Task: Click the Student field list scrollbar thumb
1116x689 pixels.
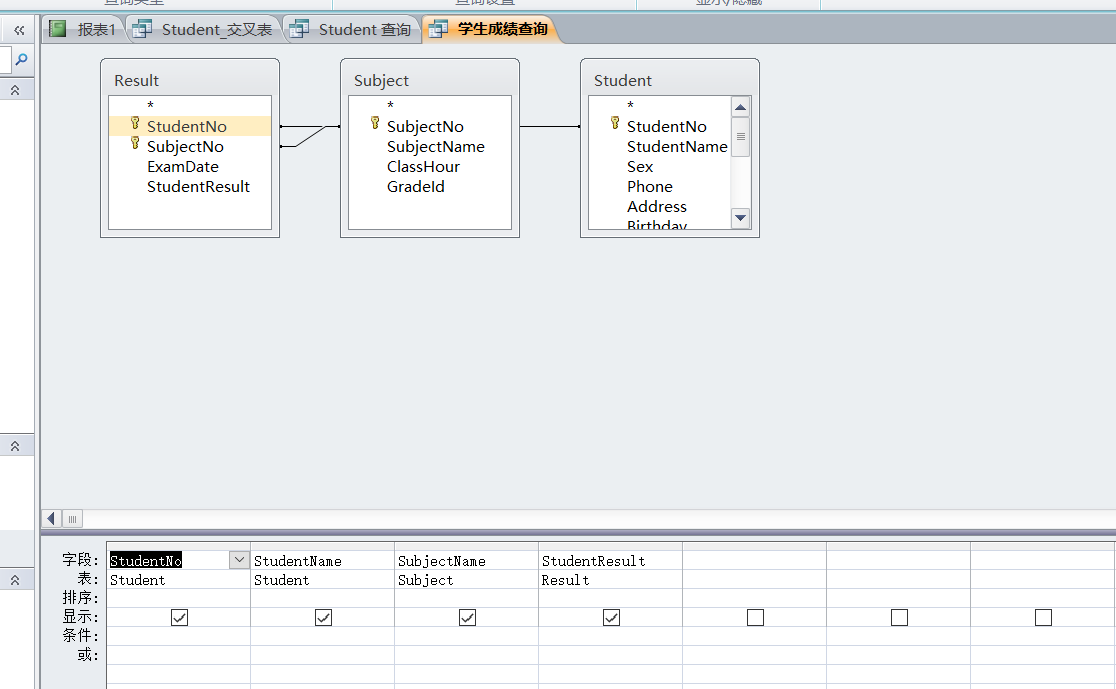Action: point(741,137)
